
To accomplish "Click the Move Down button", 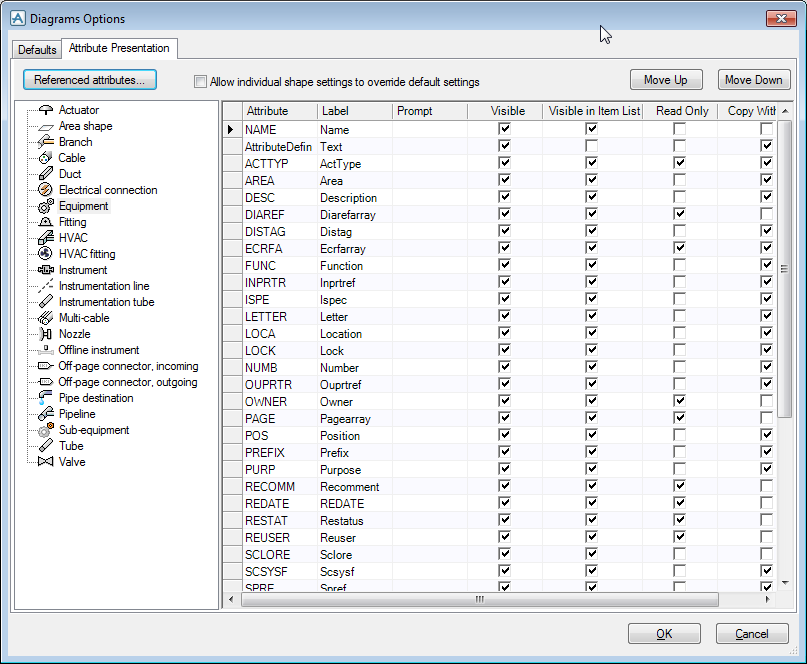I will tap(753, 80).
